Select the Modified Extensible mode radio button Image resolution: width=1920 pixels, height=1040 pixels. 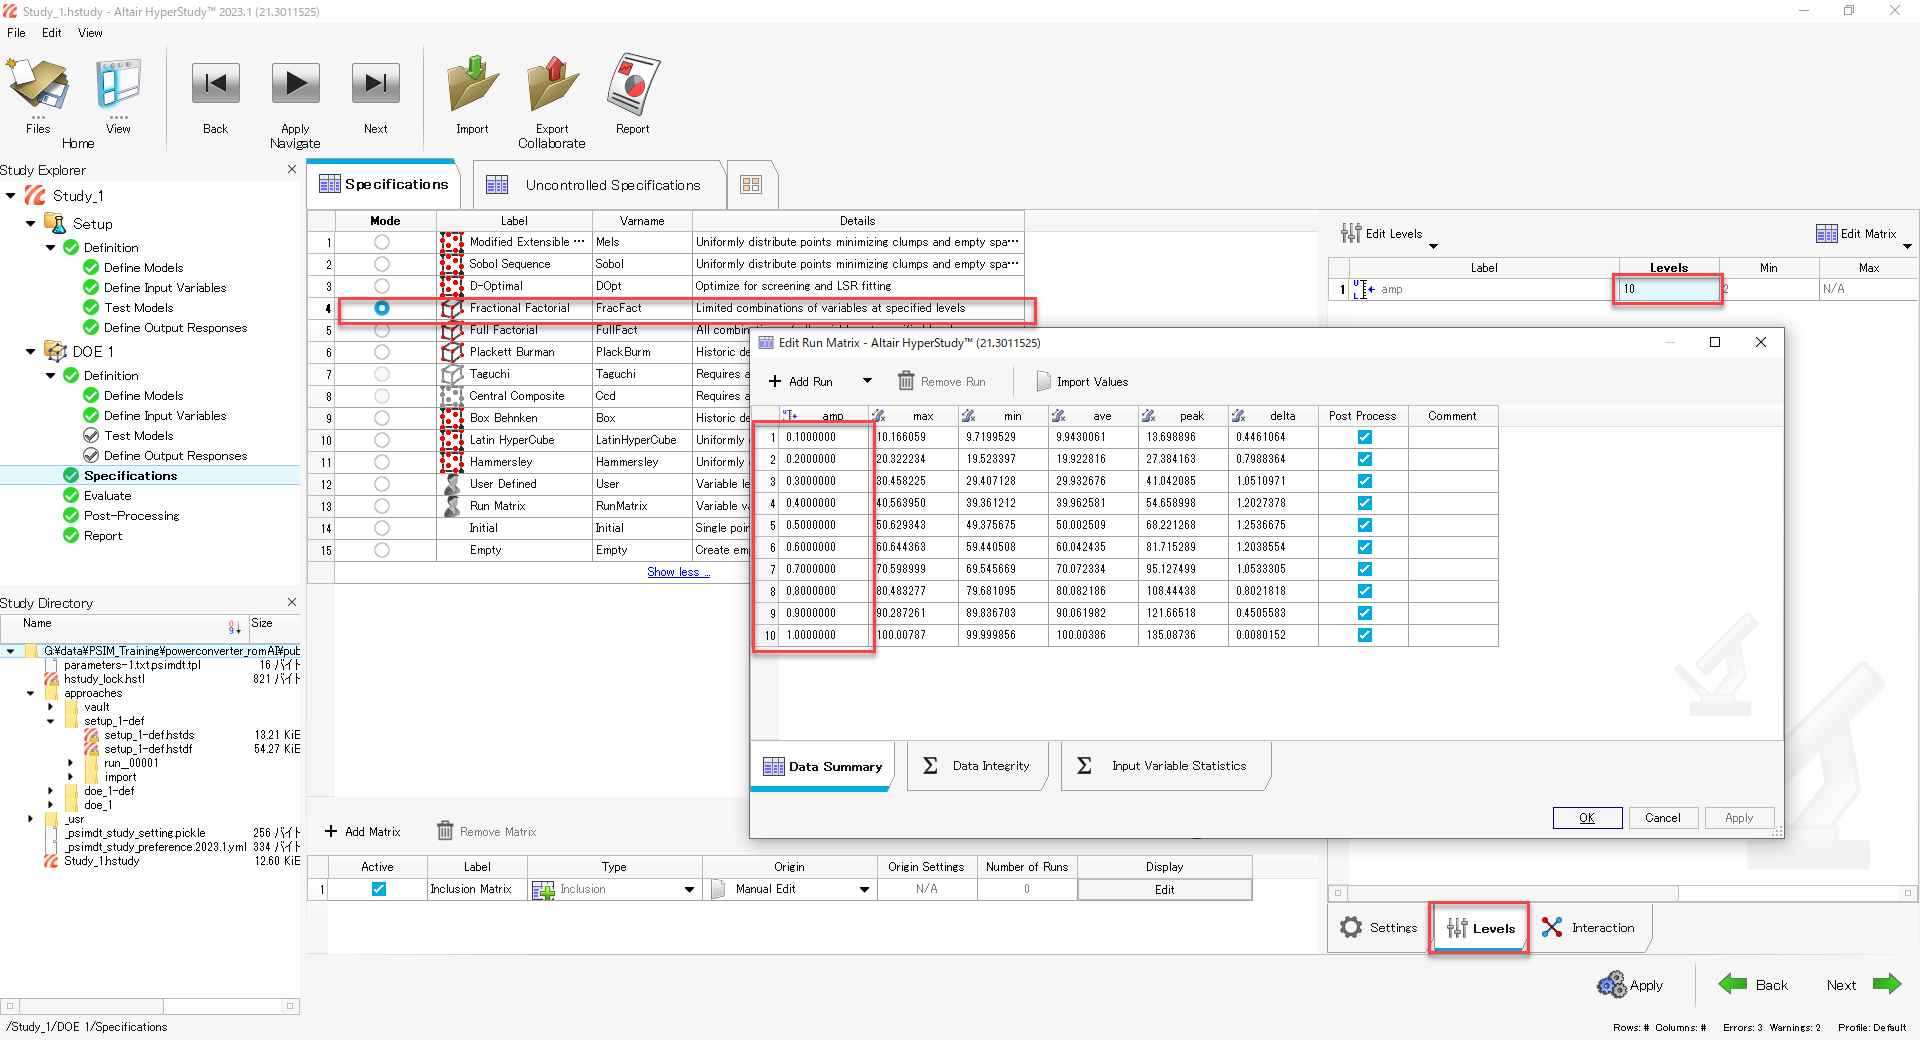point(382,242)
